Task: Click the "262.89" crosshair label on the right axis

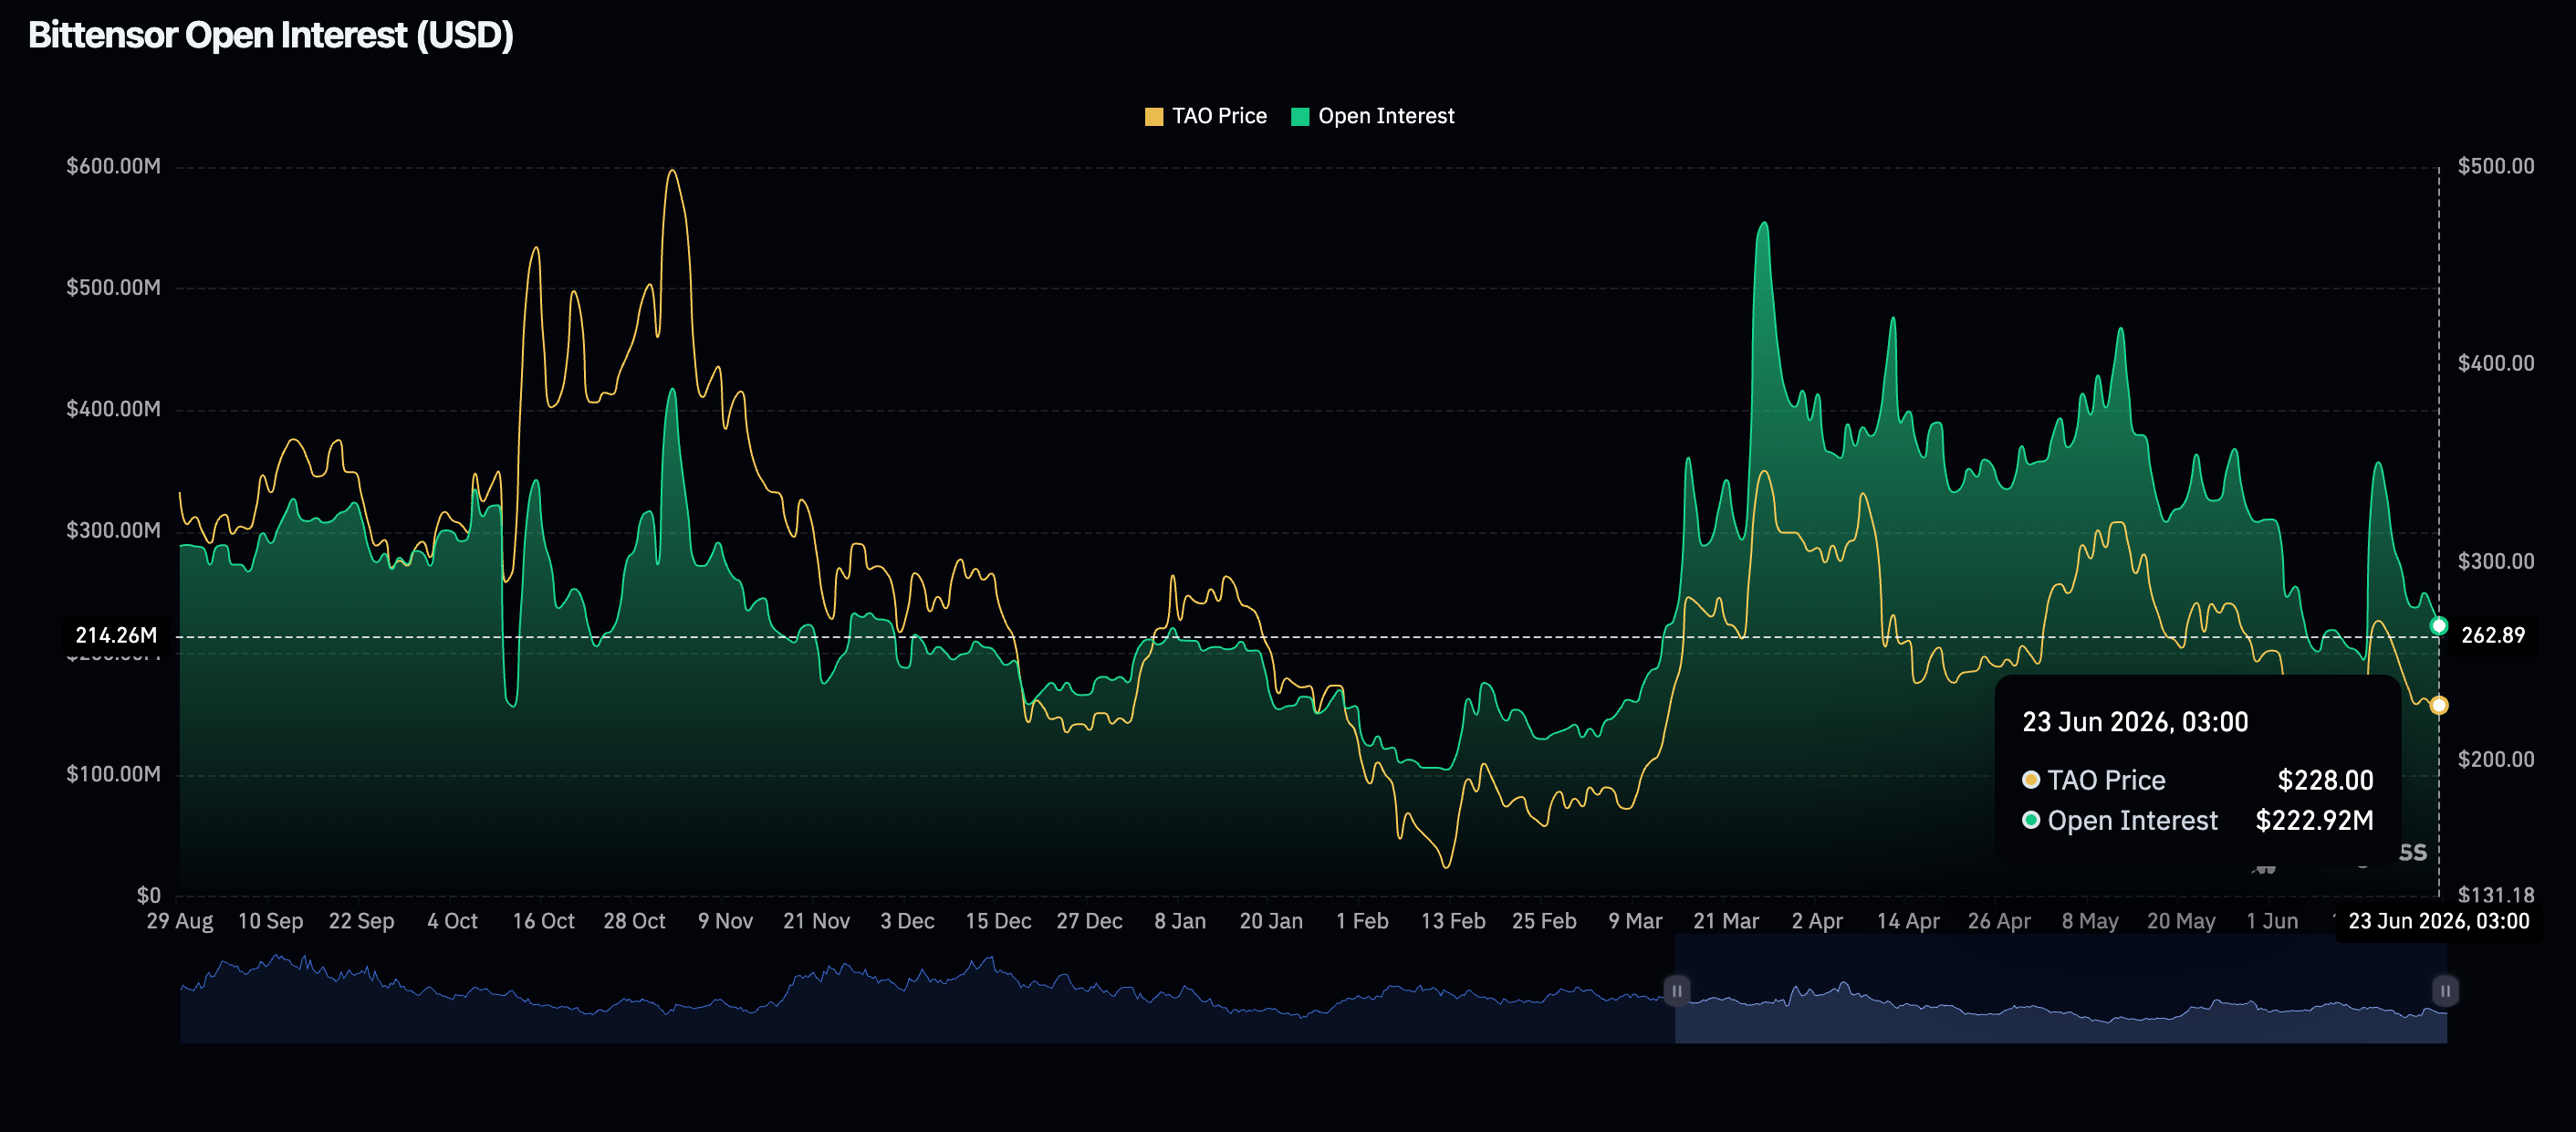Action: pos(2492,635)
